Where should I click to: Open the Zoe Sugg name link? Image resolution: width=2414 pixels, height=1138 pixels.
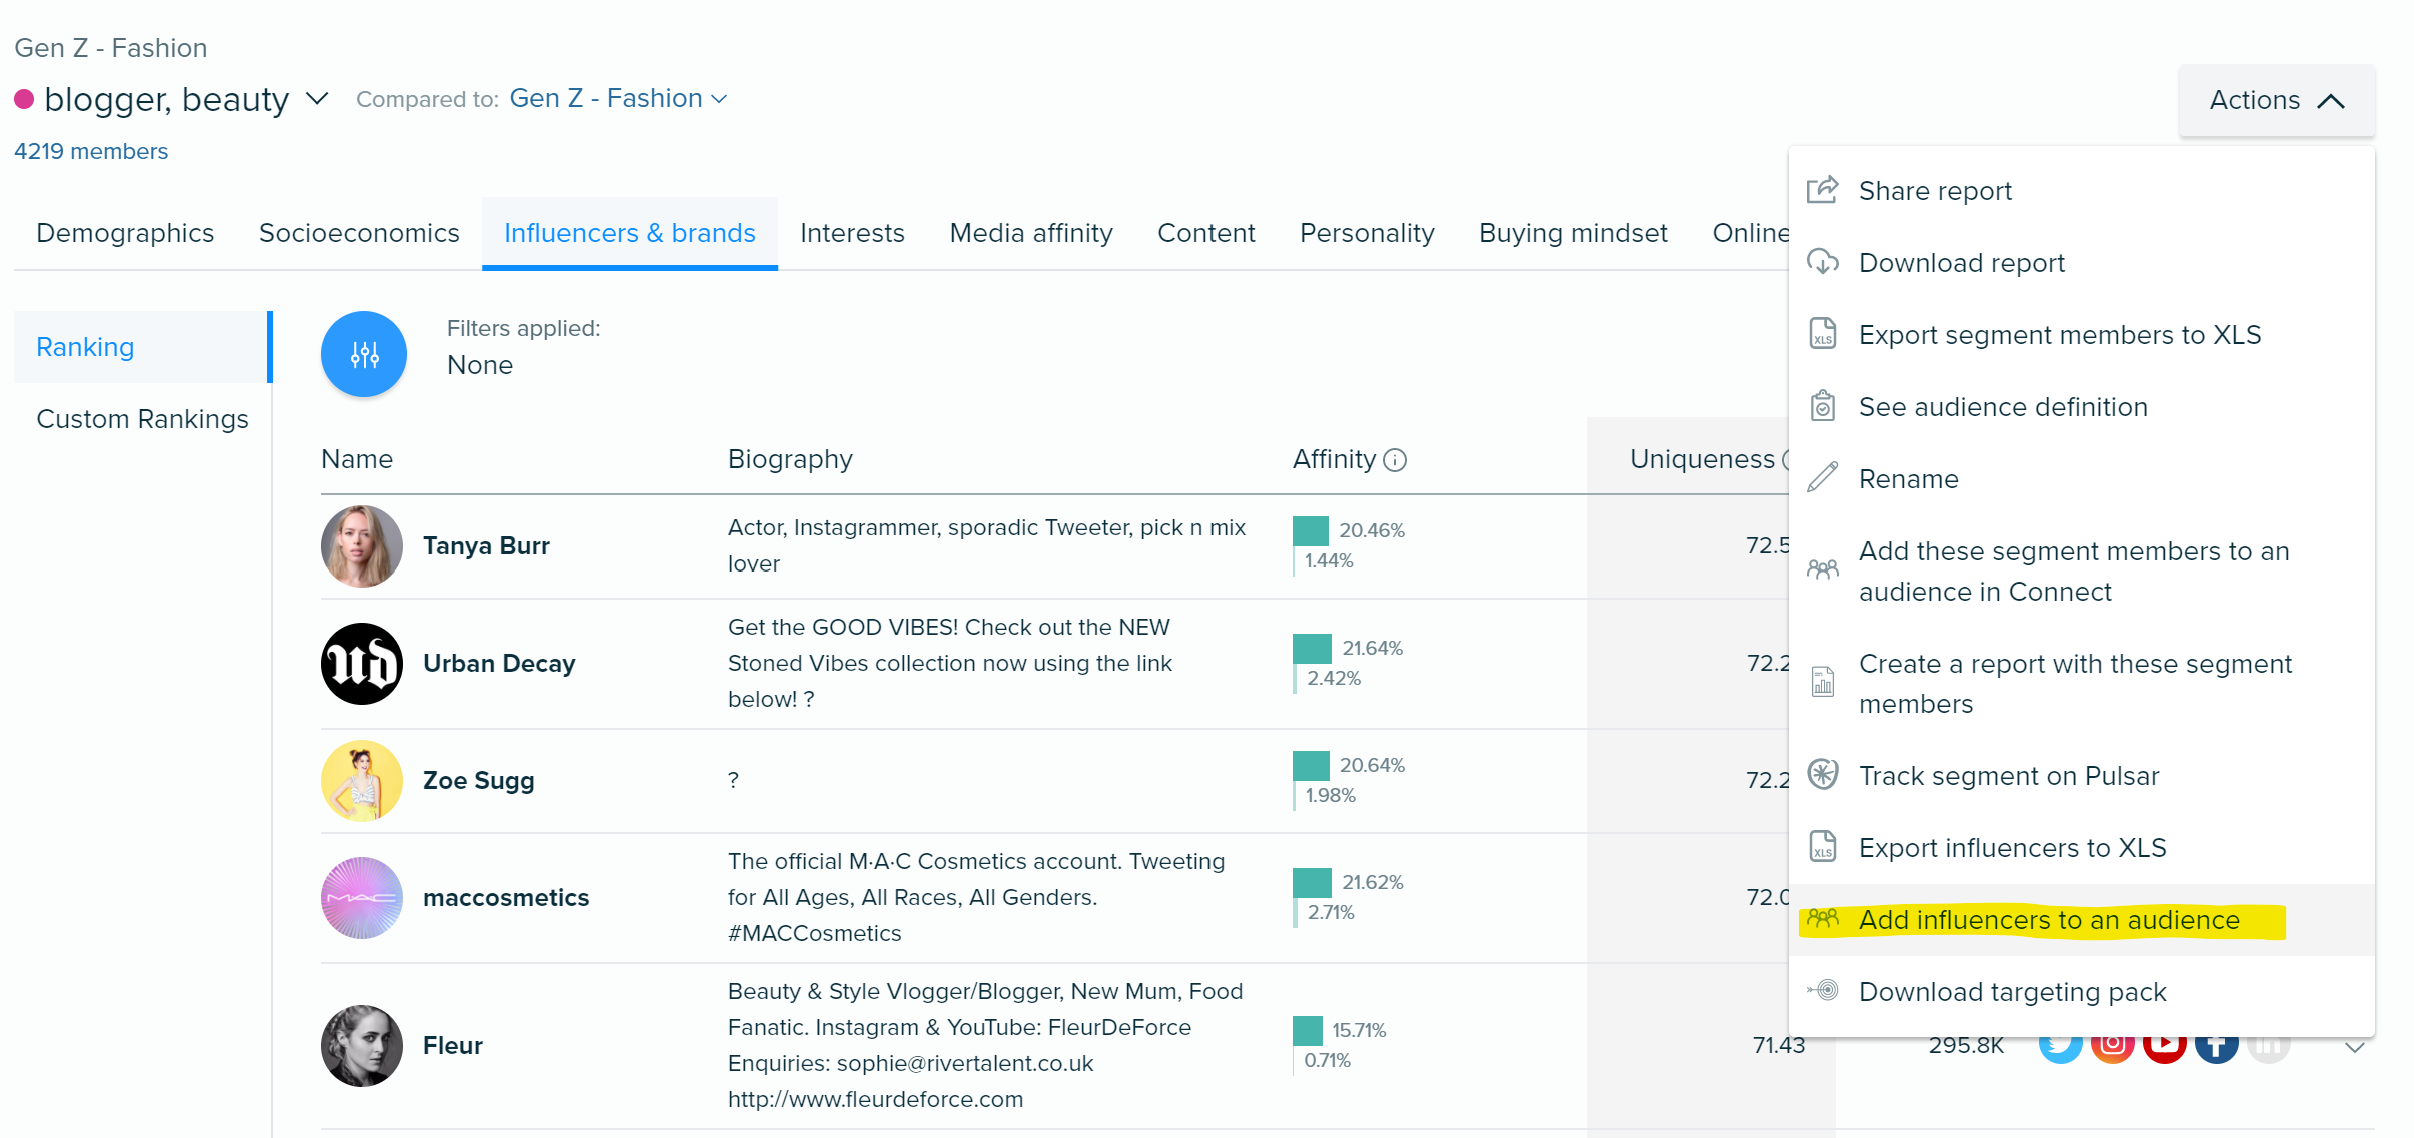(478, 780)
